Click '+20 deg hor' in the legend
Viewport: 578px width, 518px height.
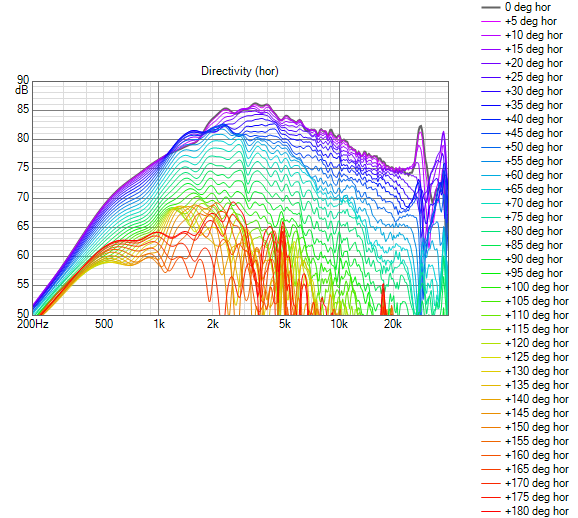[533, 63]
